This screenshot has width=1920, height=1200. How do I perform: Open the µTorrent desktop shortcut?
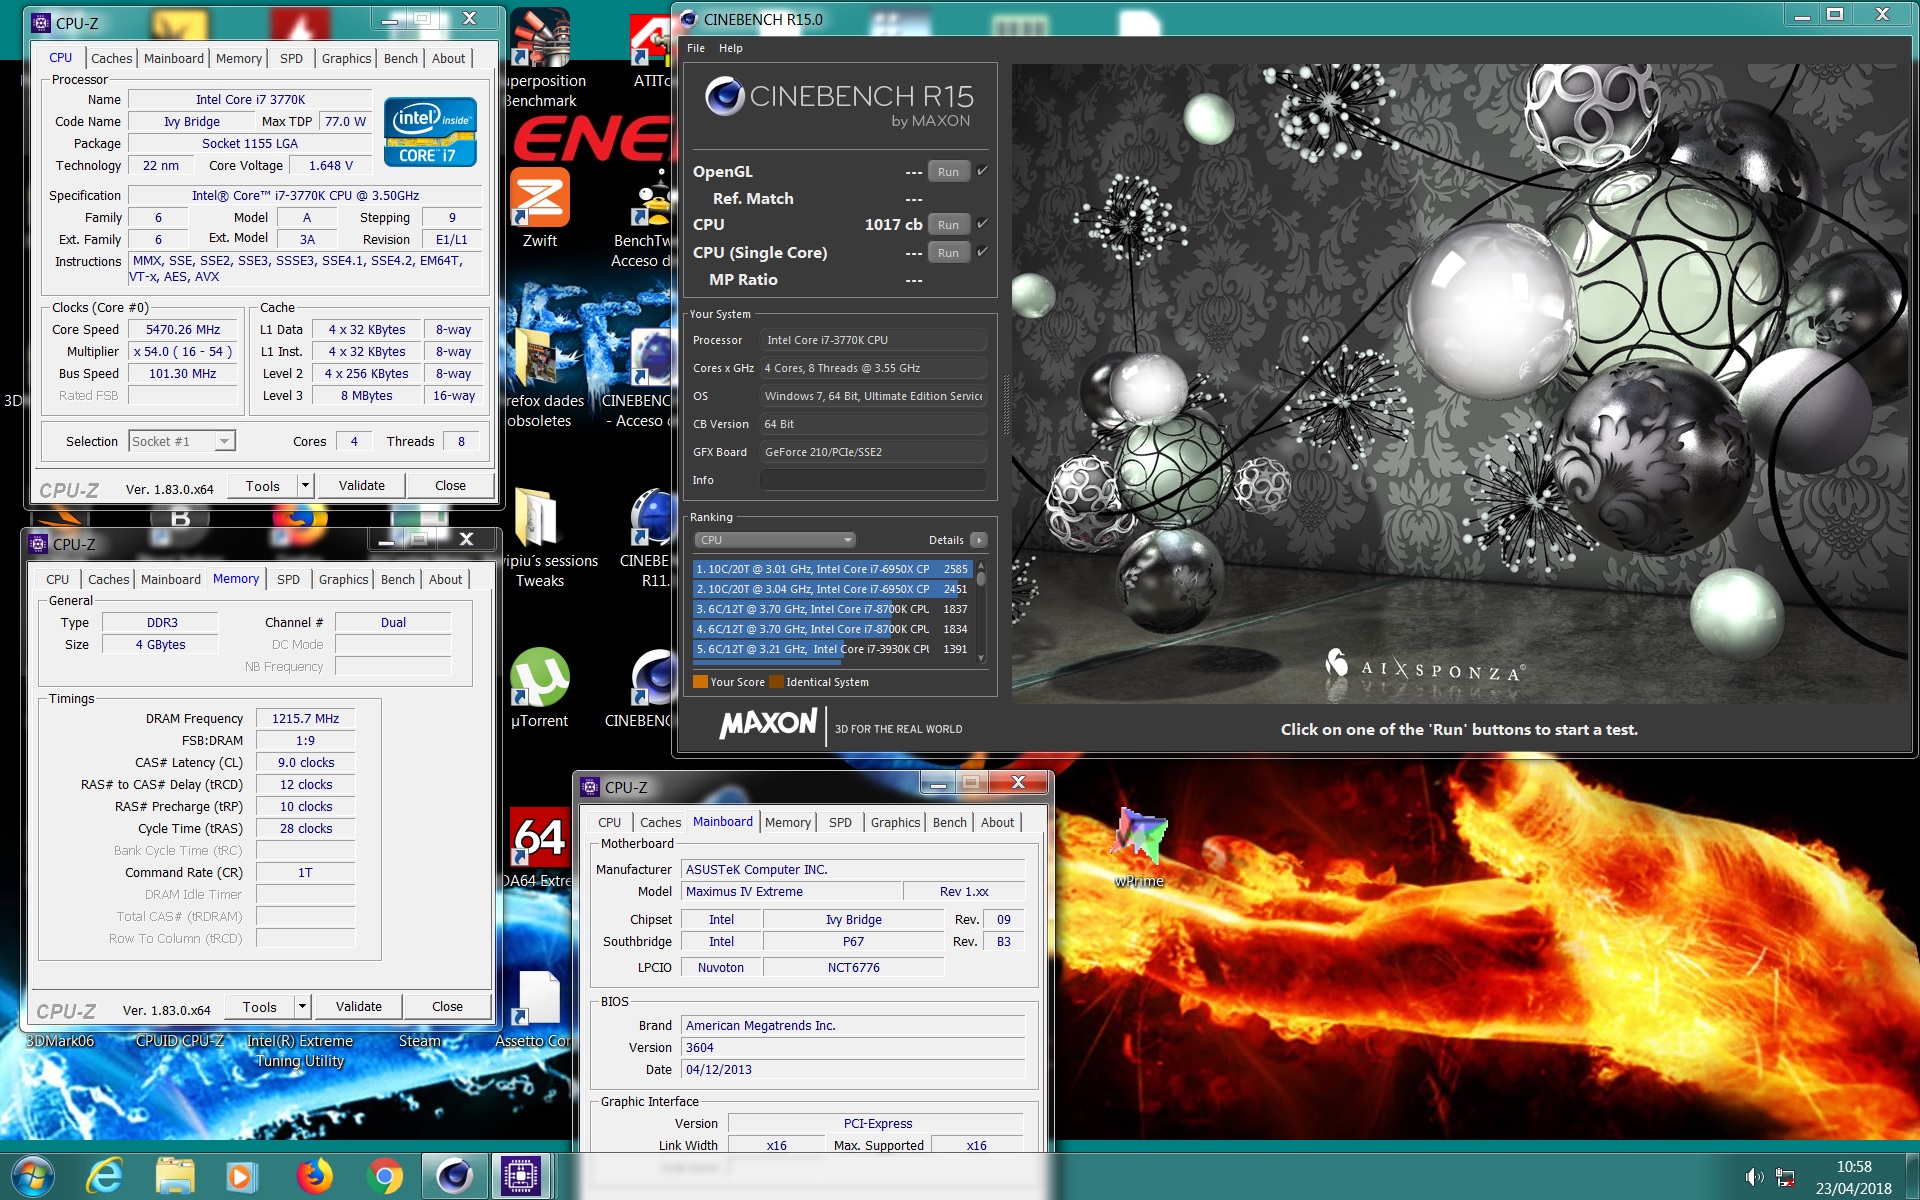(540, 687)
